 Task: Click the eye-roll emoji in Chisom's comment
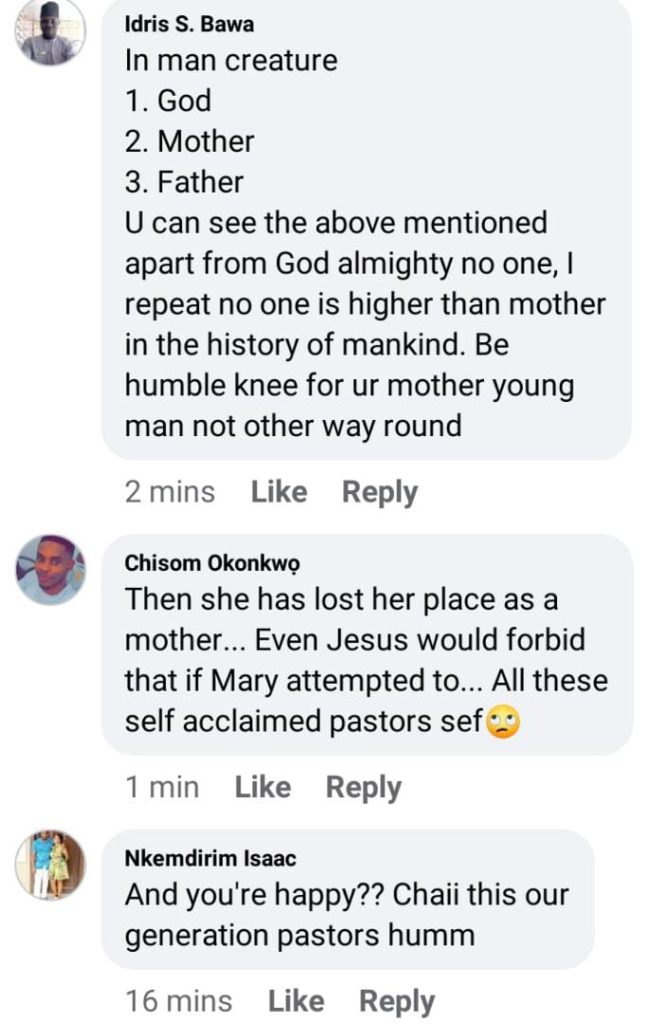pos(502,720)
